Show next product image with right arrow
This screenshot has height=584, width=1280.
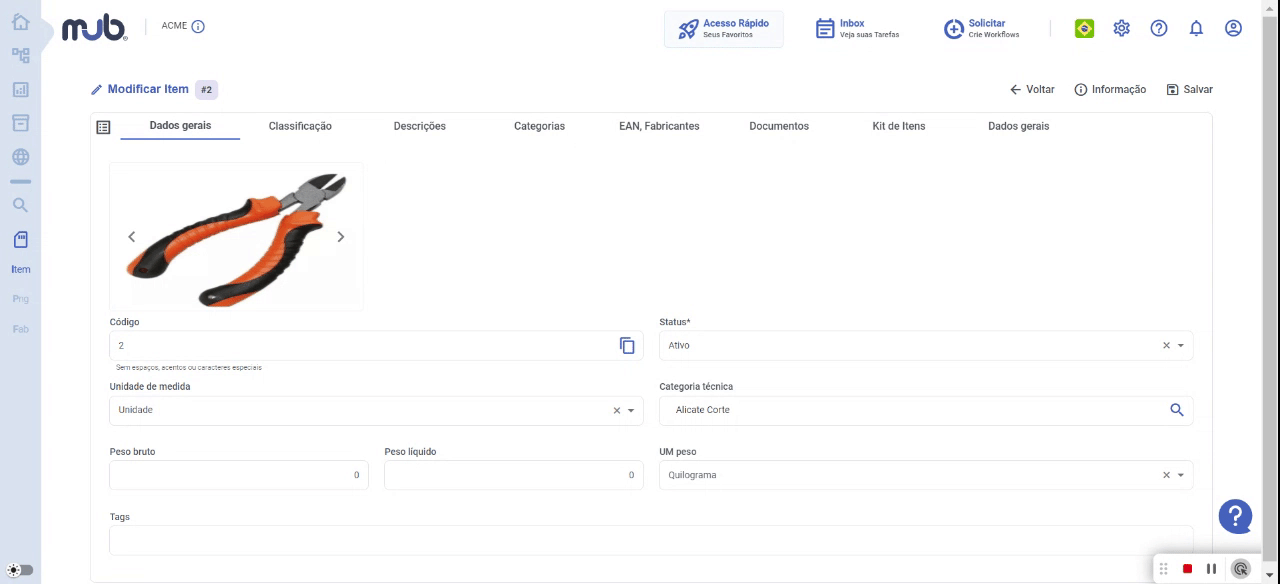[340, 237]
